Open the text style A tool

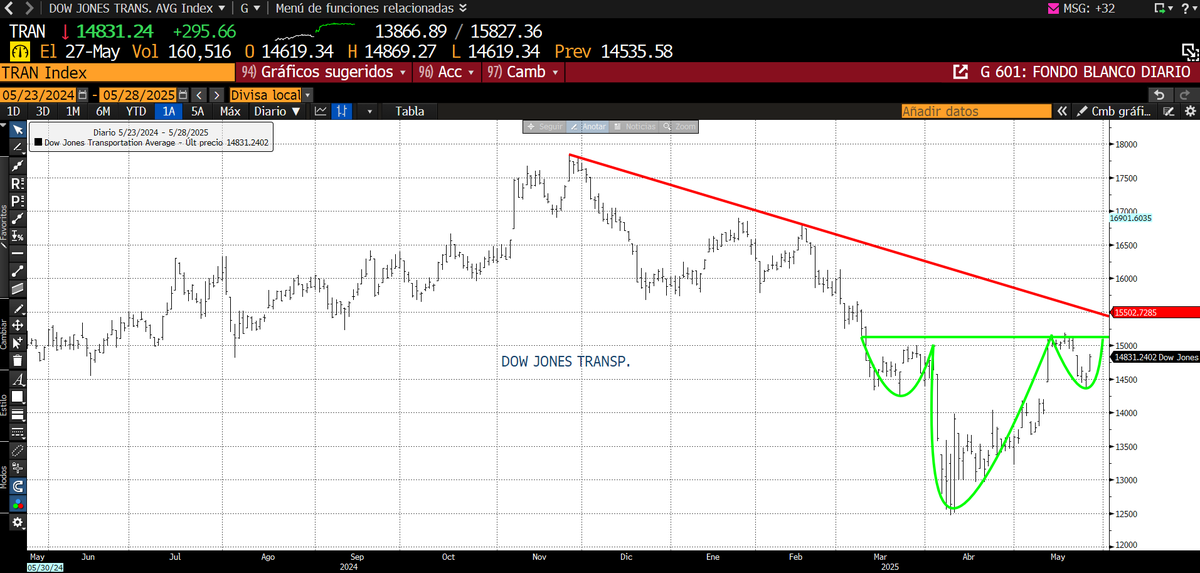point(19,381)
